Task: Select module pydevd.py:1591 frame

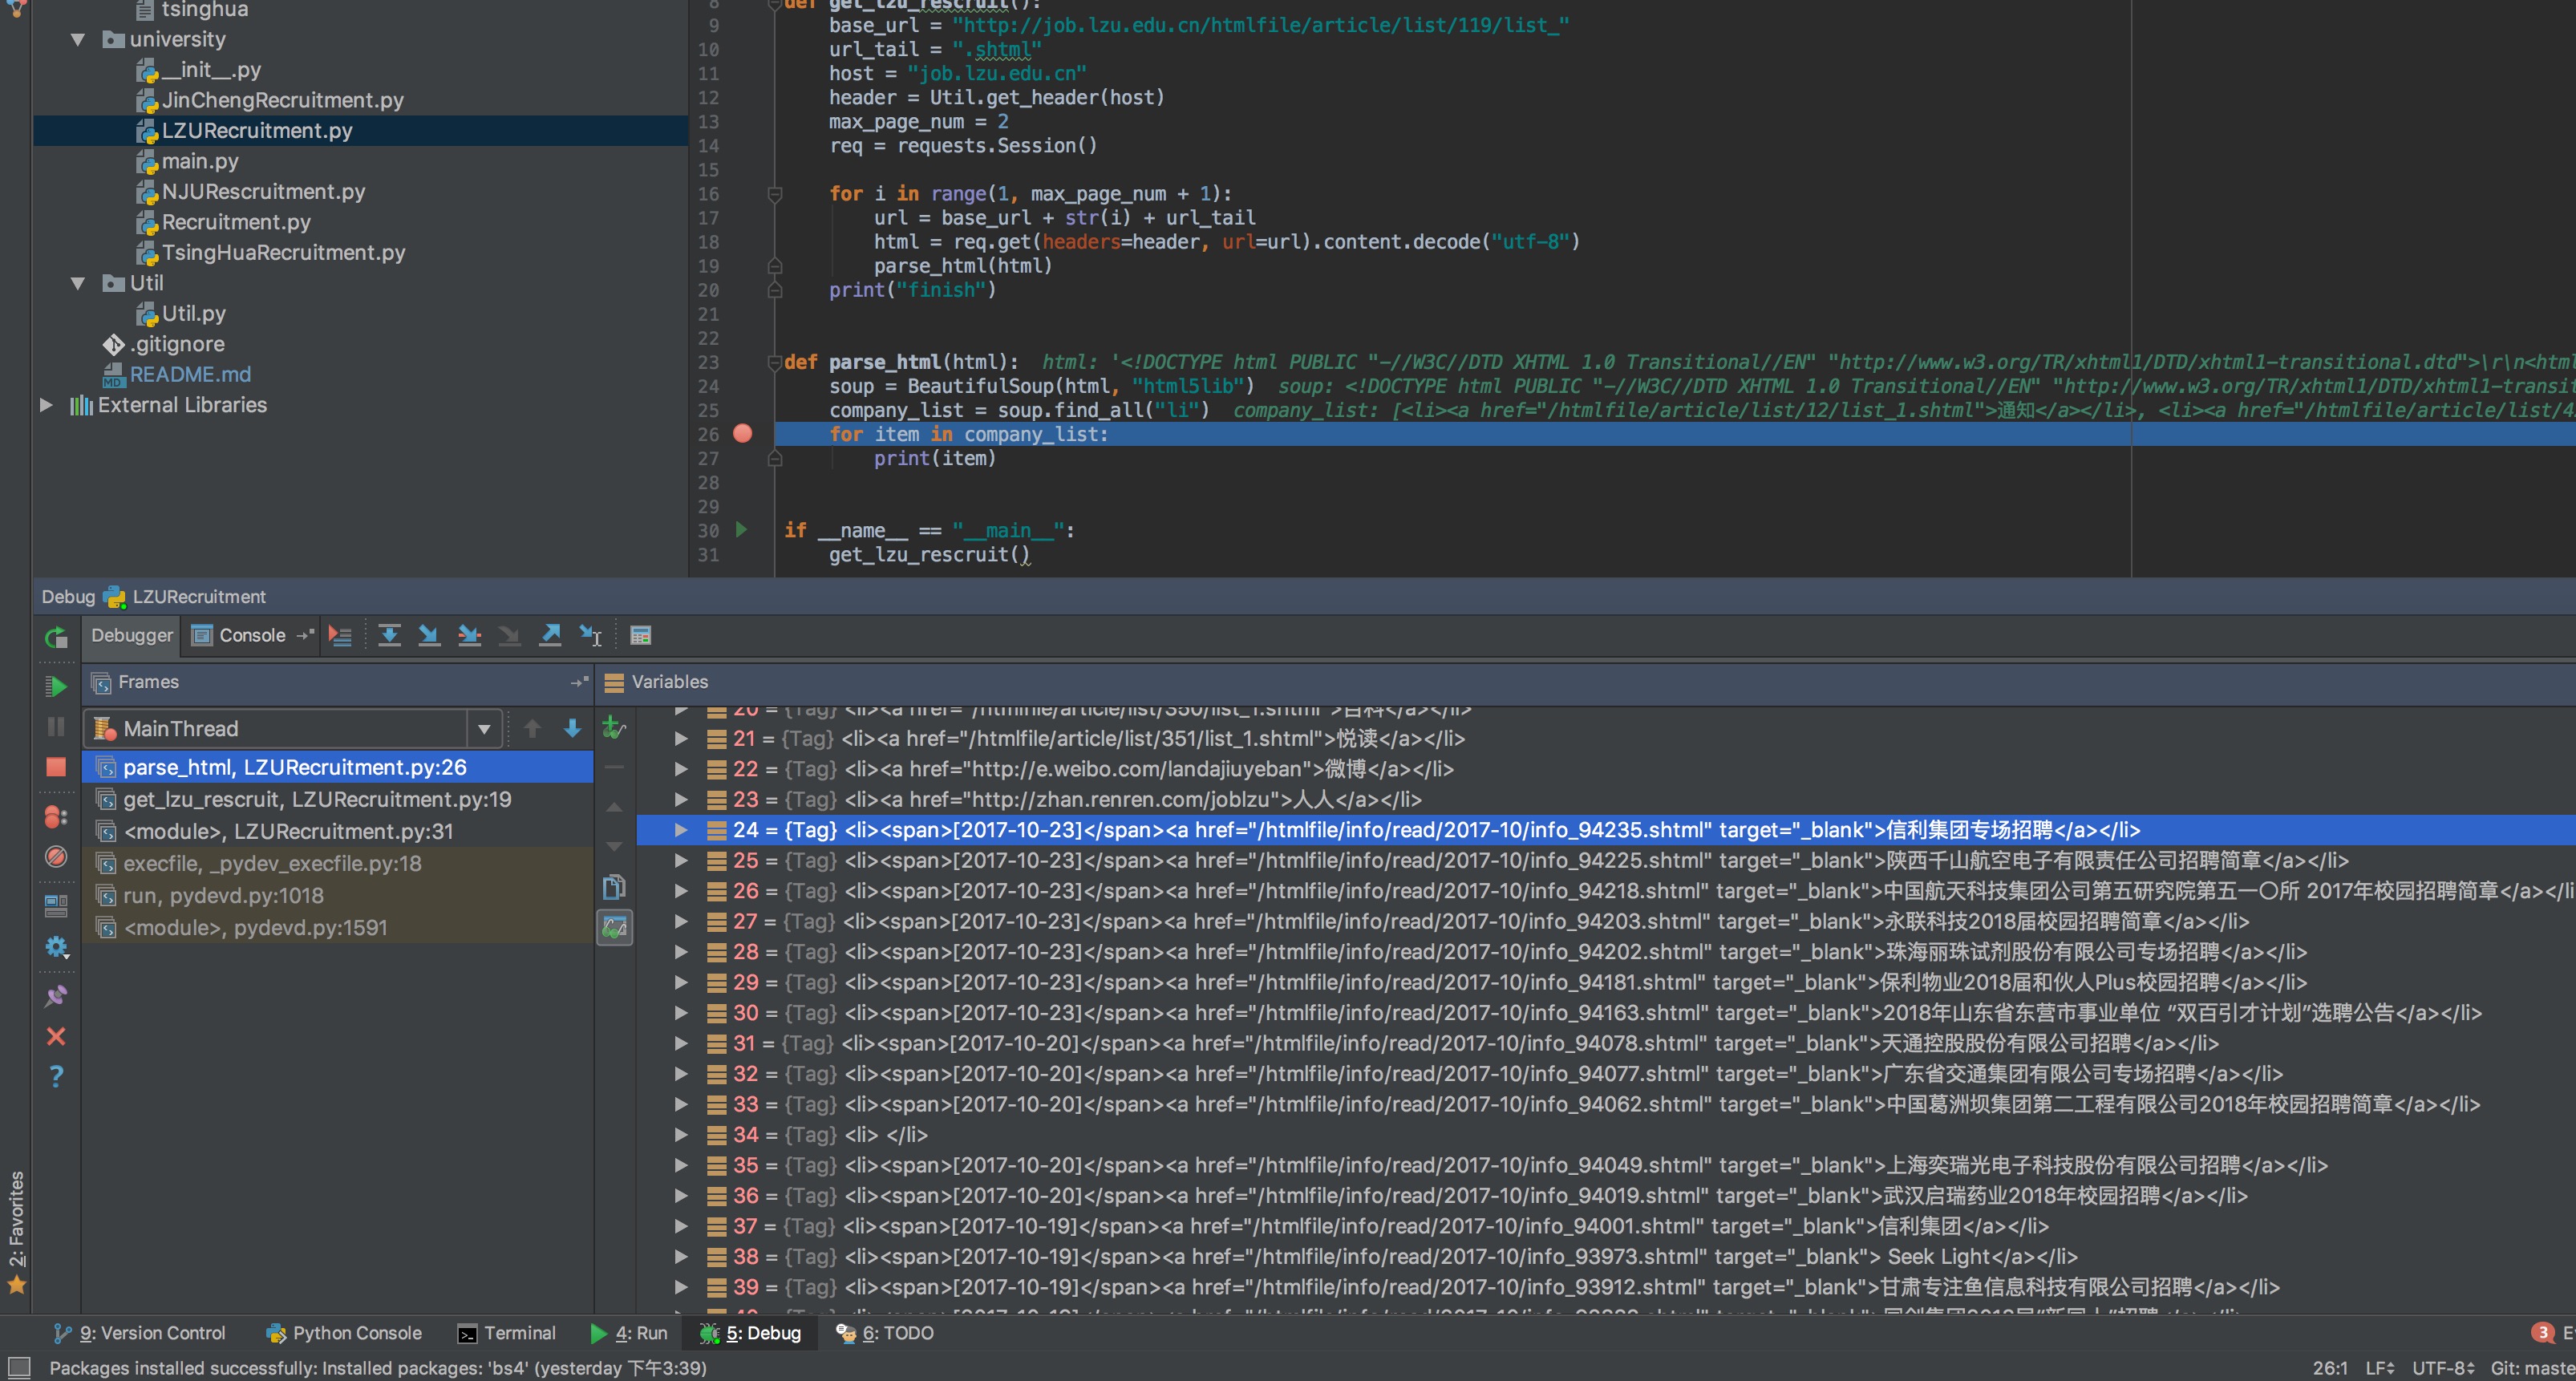Action: coord(338,927)
